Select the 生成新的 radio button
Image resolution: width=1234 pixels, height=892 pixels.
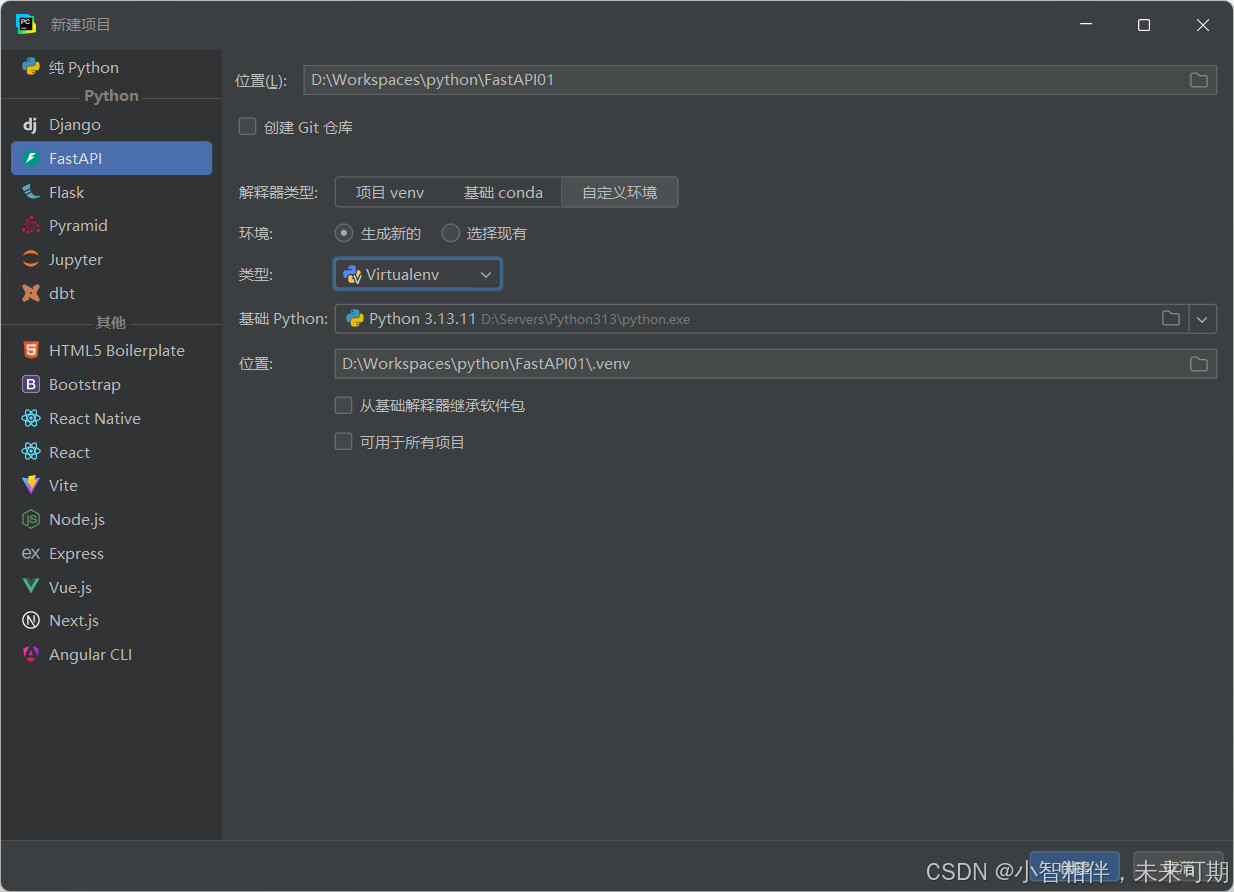(344, 233)
